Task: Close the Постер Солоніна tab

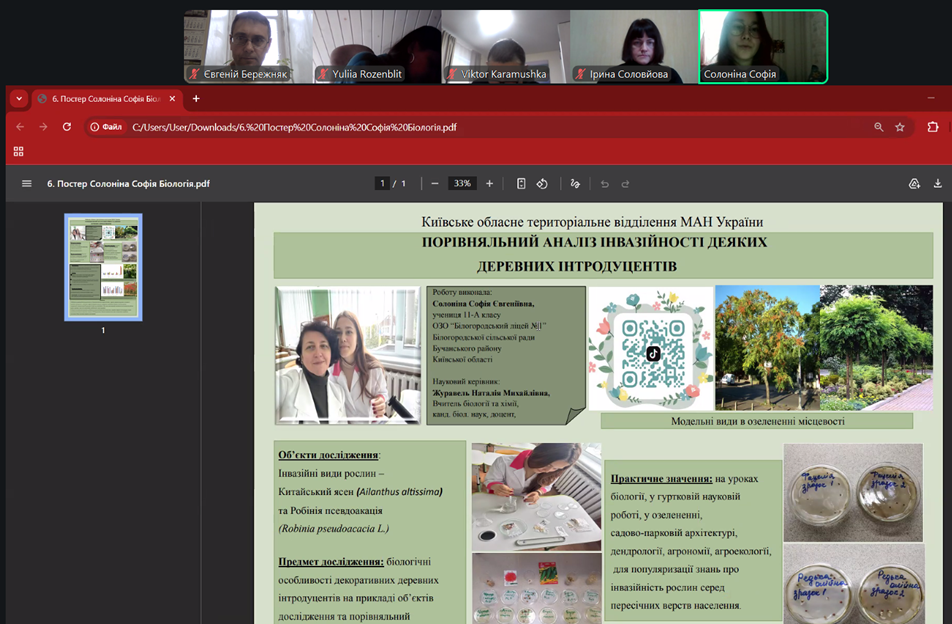Action: [172, 99]
